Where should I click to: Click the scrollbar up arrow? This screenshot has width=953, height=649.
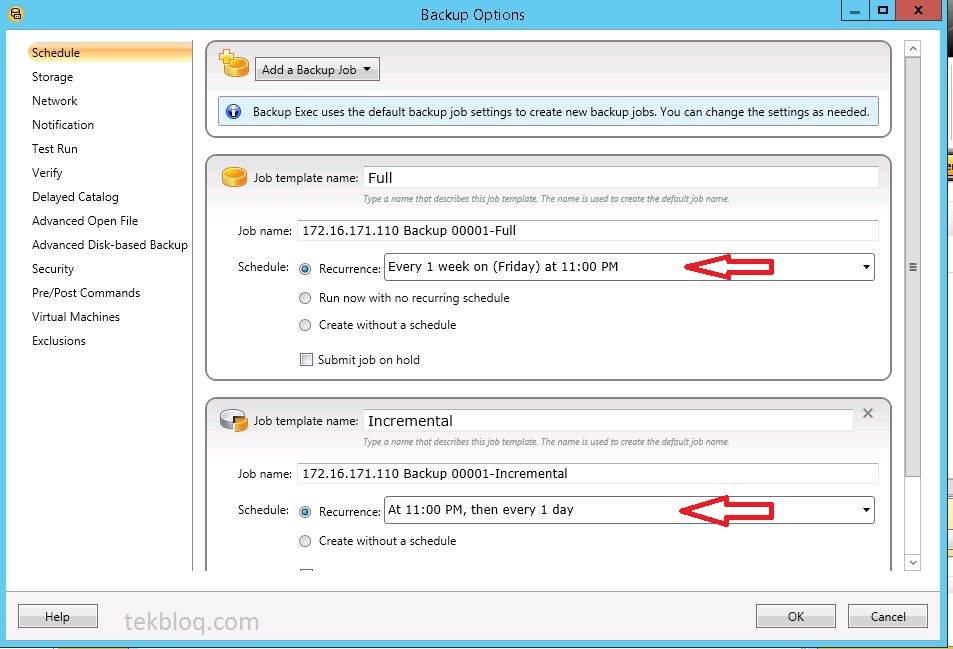click(x=912, y=49)
